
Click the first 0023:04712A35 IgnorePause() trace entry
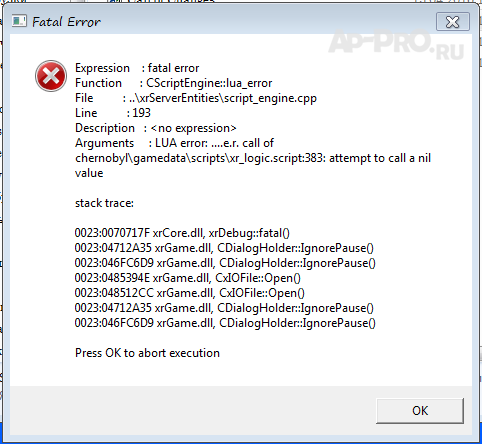click(x=224, y=248)
